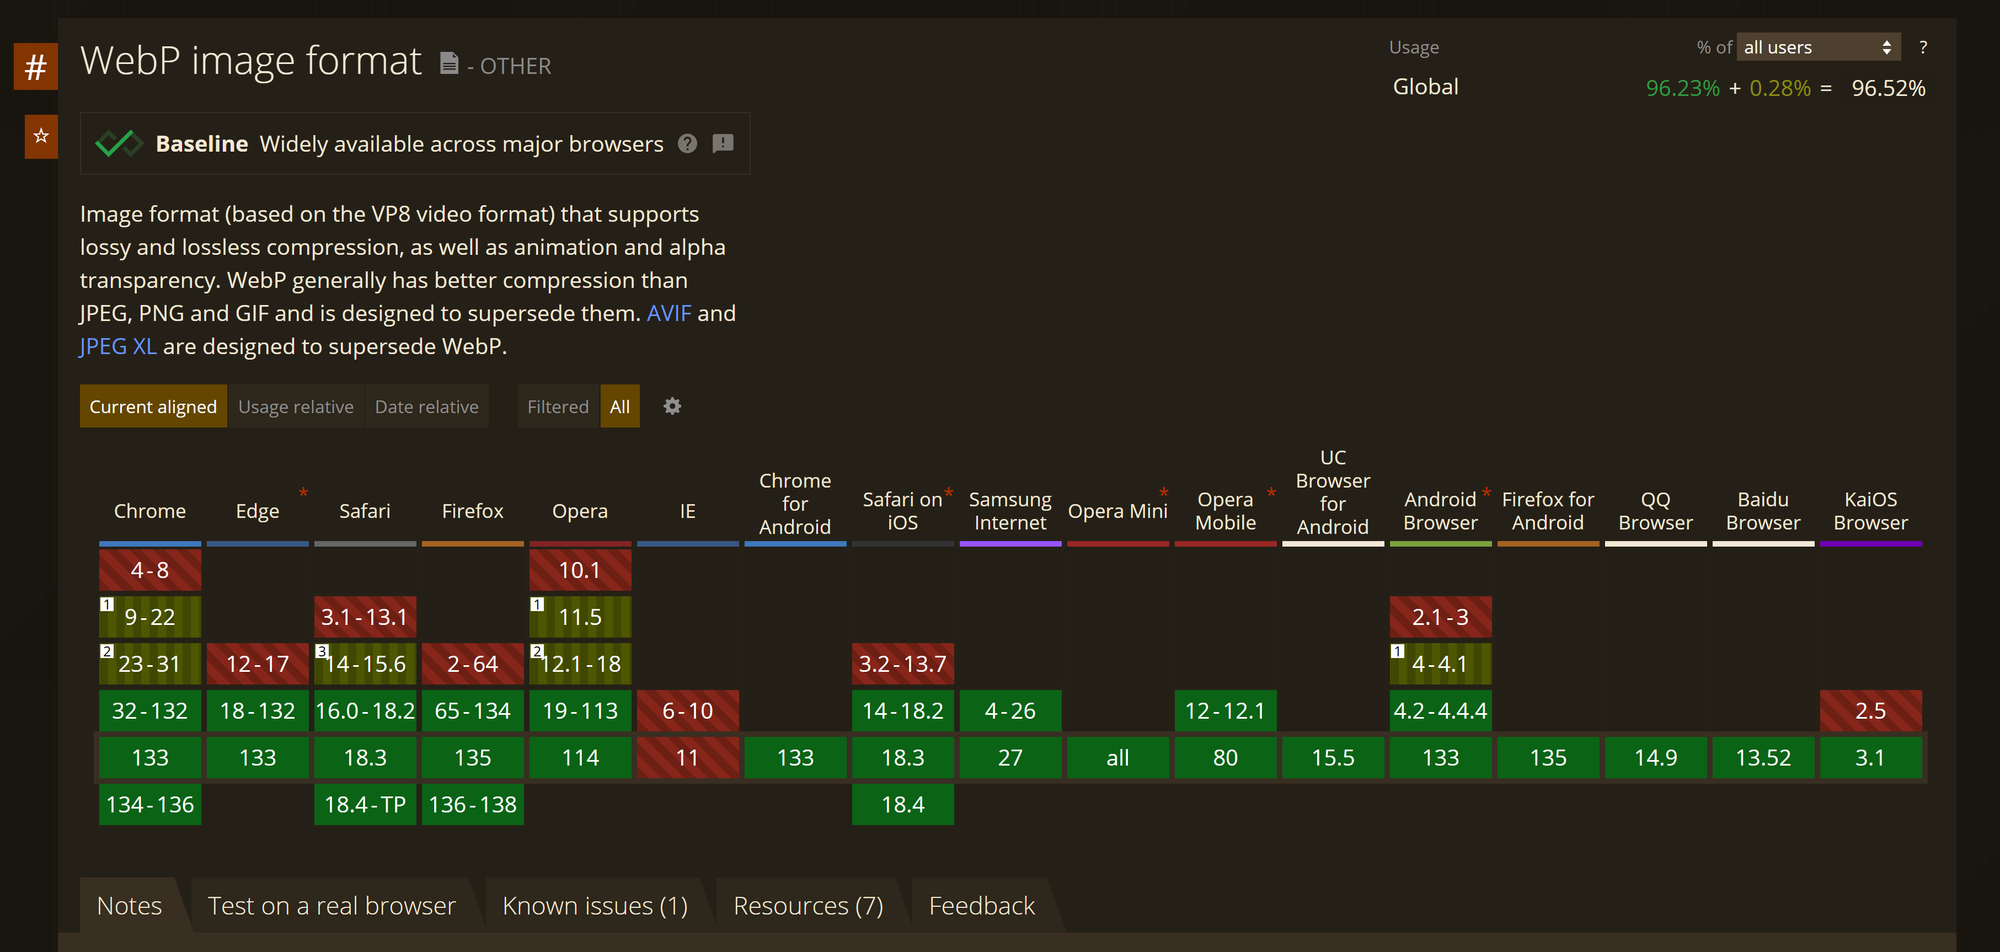Switch to Usage relative view
The width and height of the screenshot is (2000, 952).
[296, 406]
